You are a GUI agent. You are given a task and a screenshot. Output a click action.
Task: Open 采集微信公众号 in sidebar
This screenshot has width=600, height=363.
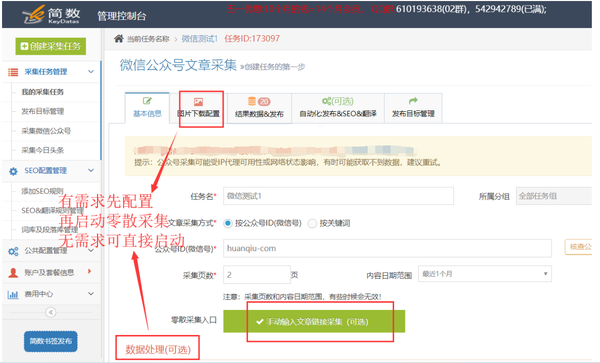[46, 131]
